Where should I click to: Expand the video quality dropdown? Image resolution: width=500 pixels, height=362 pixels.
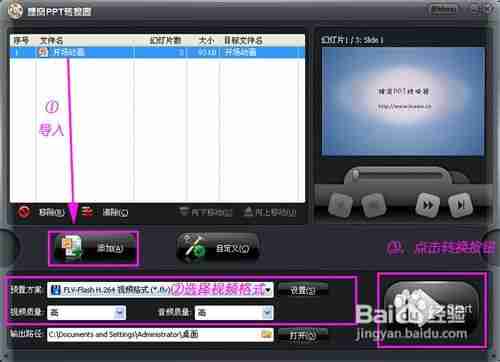(120, 313)
